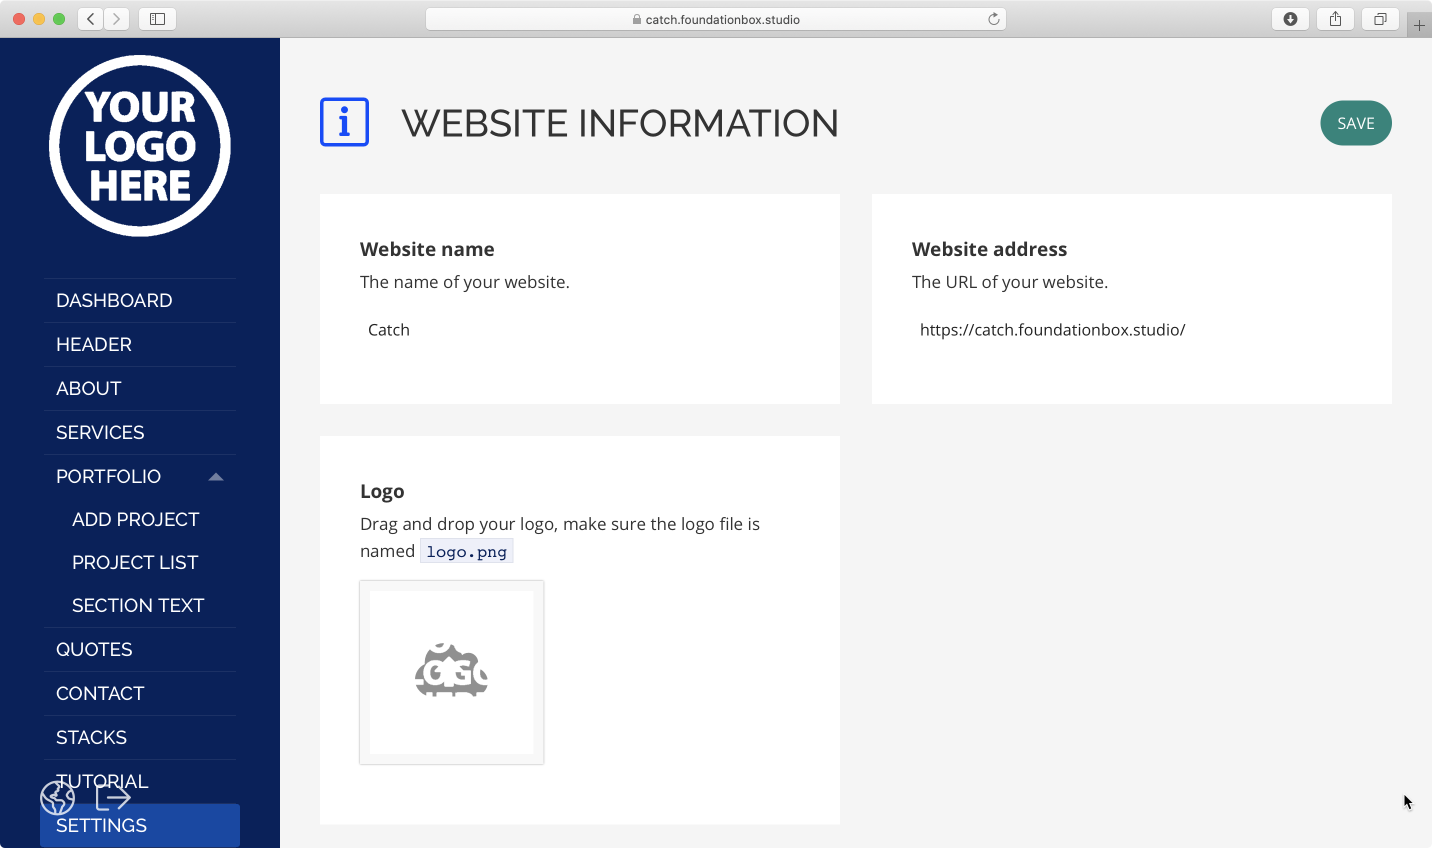Go back with browser arrow

(x=91, y=19)
